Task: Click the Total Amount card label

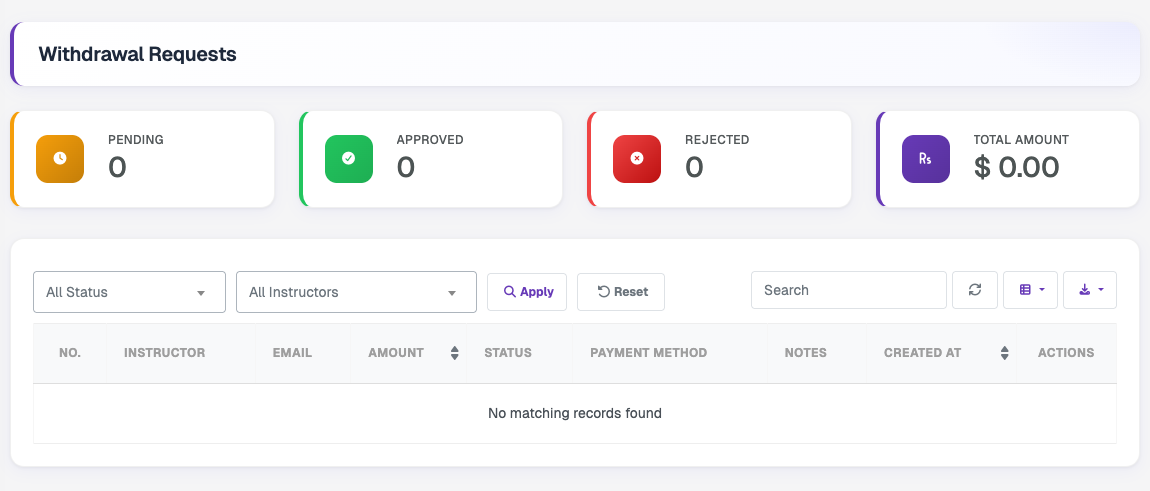Action: click(1021, 139)
